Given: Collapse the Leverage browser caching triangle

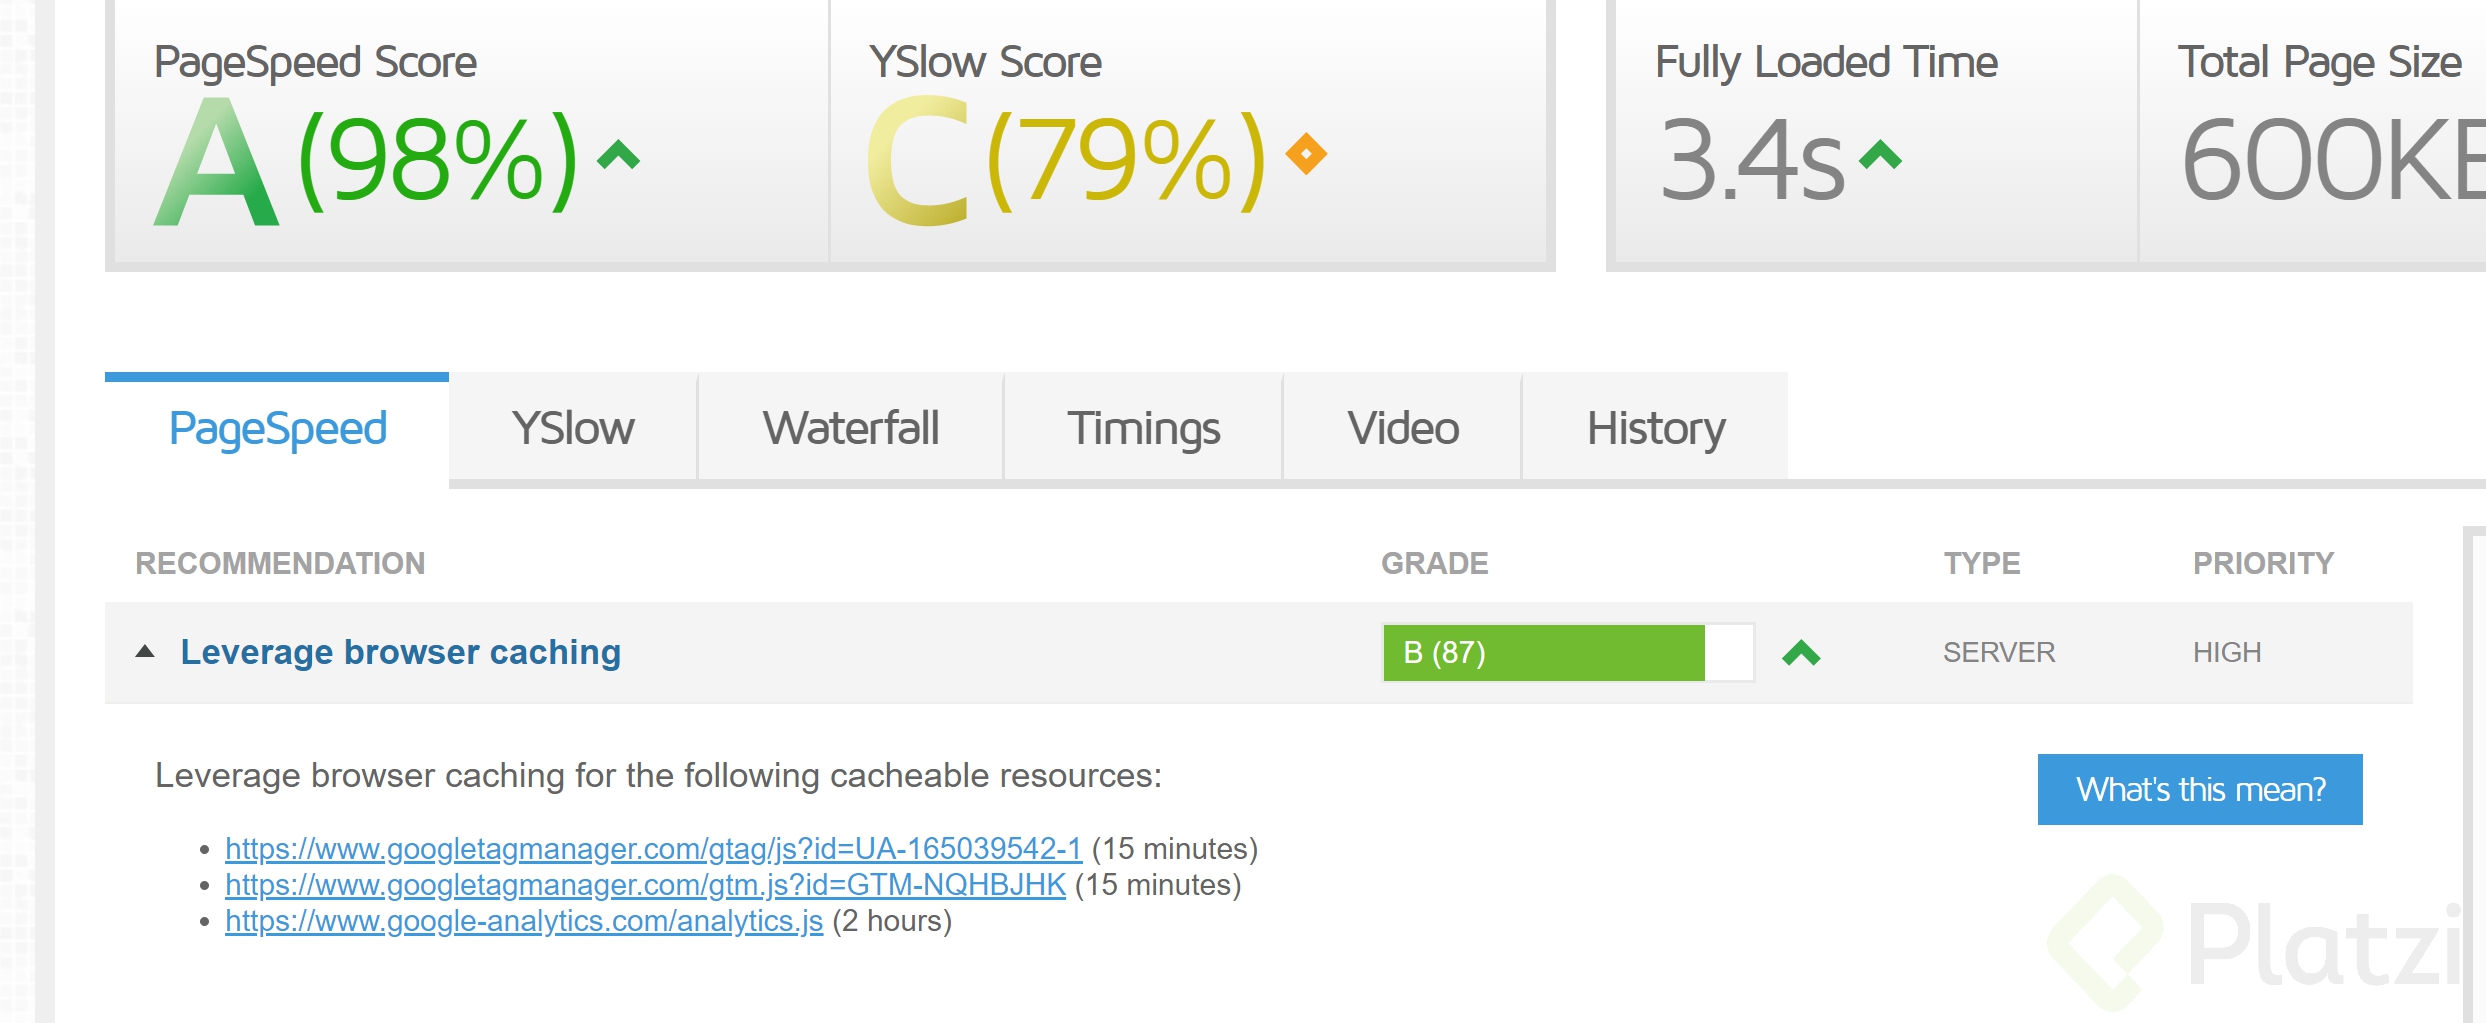Looking at the screenshot, I should click(x=145, y=651).
